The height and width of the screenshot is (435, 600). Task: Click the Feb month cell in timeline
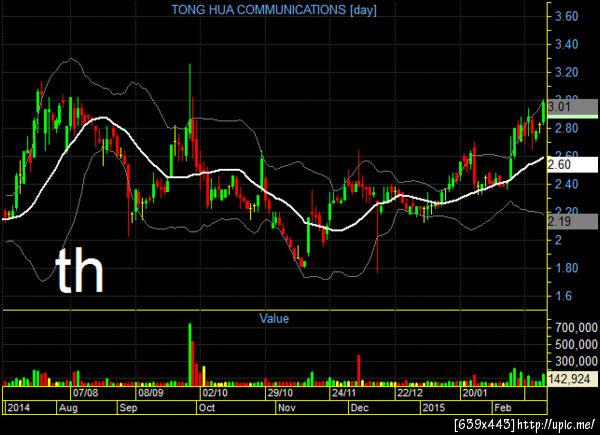coord(519,407)
